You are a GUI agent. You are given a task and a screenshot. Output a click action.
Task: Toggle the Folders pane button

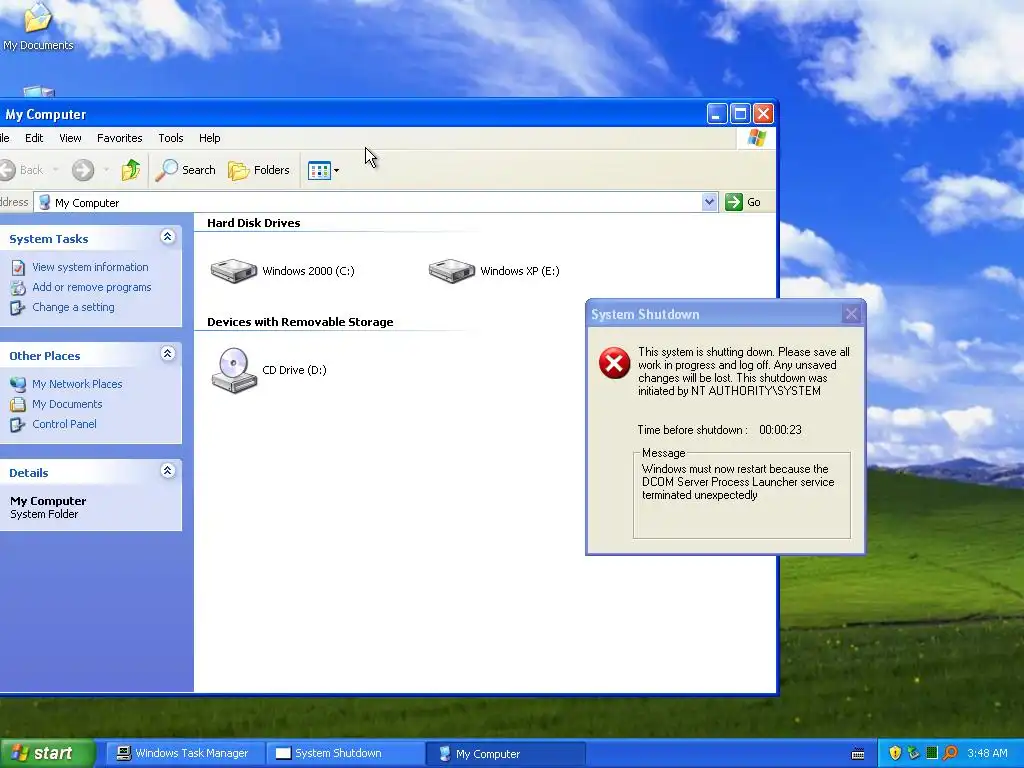[x=259, y=170]
